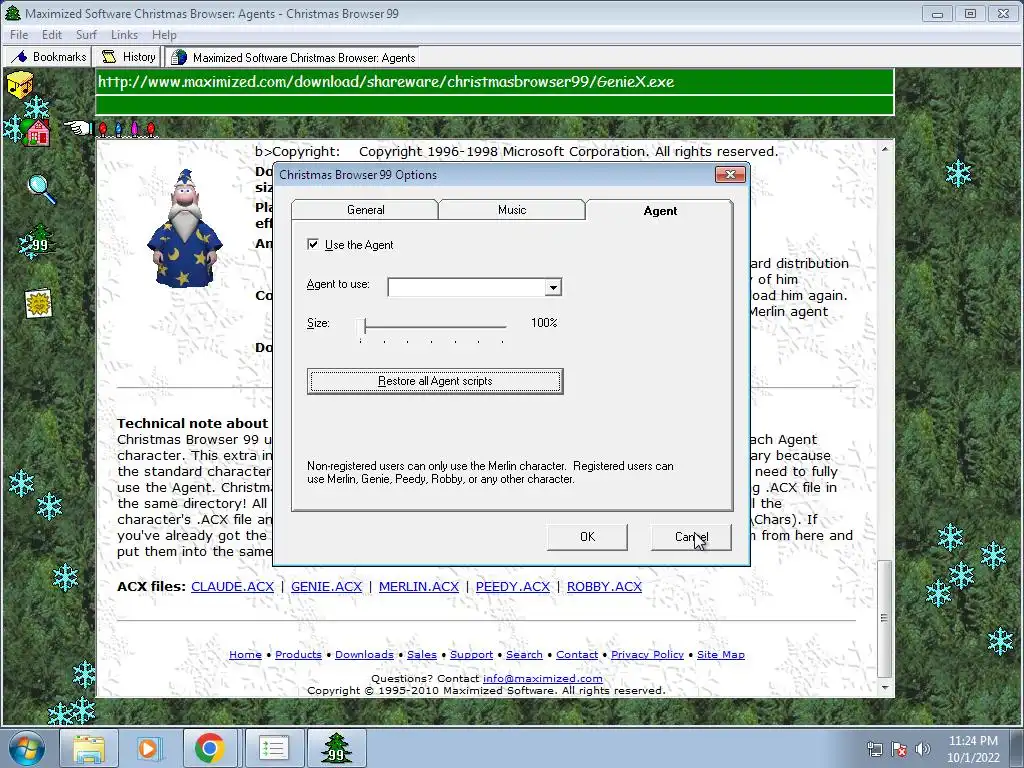This screenshot has width=1024, height=768.
Task: Open media player taskbar icon
Action: point(149,748)
